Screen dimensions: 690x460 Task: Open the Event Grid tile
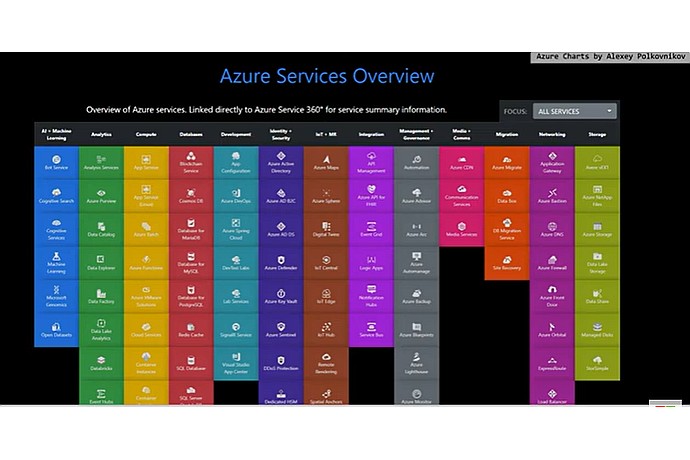pyautogui.click(x=371, y=230)
